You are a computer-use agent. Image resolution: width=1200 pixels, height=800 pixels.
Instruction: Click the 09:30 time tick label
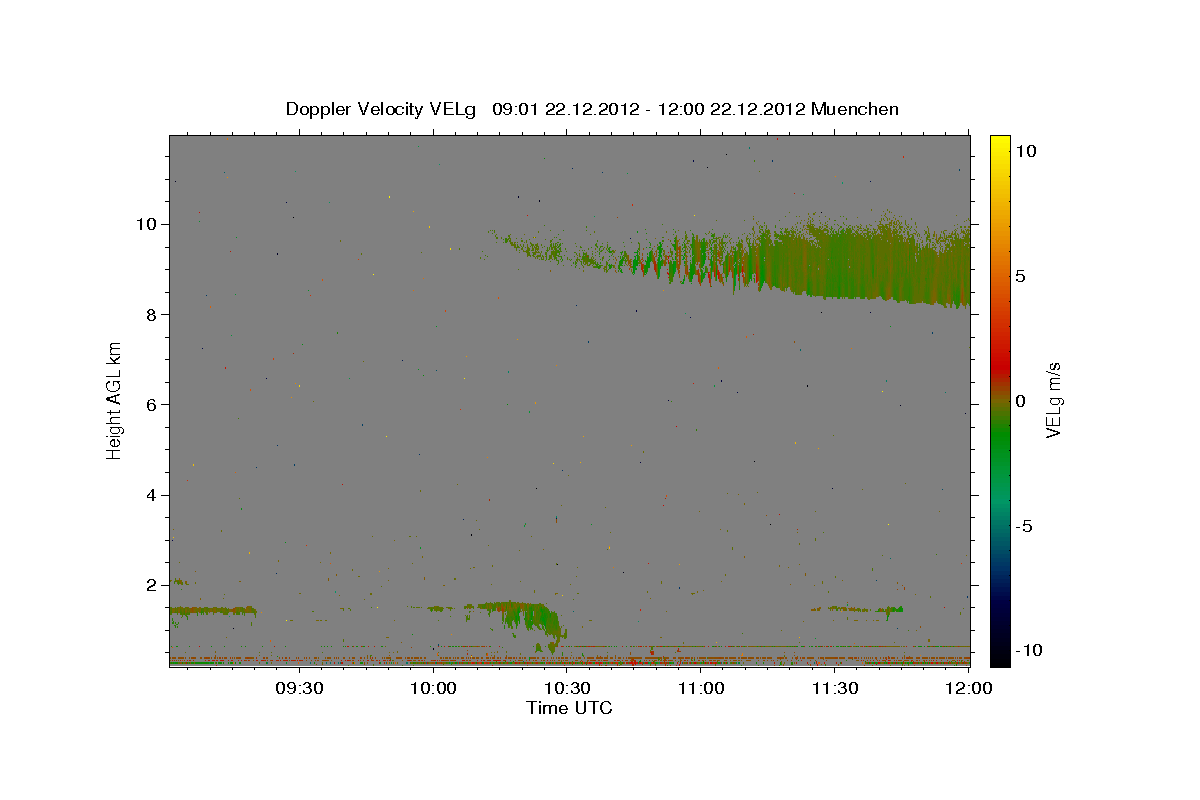[300, 688]
